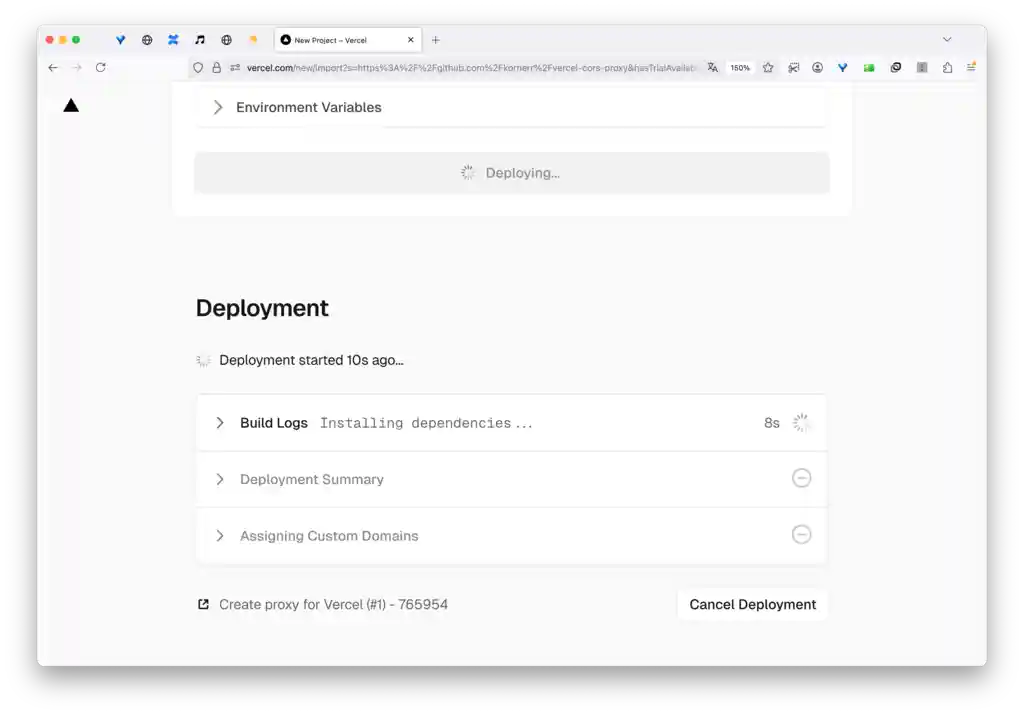Viewport: 1024px width, 715px height.
Task: Click the disabled Deploying... button
Action: pos(512,173)
